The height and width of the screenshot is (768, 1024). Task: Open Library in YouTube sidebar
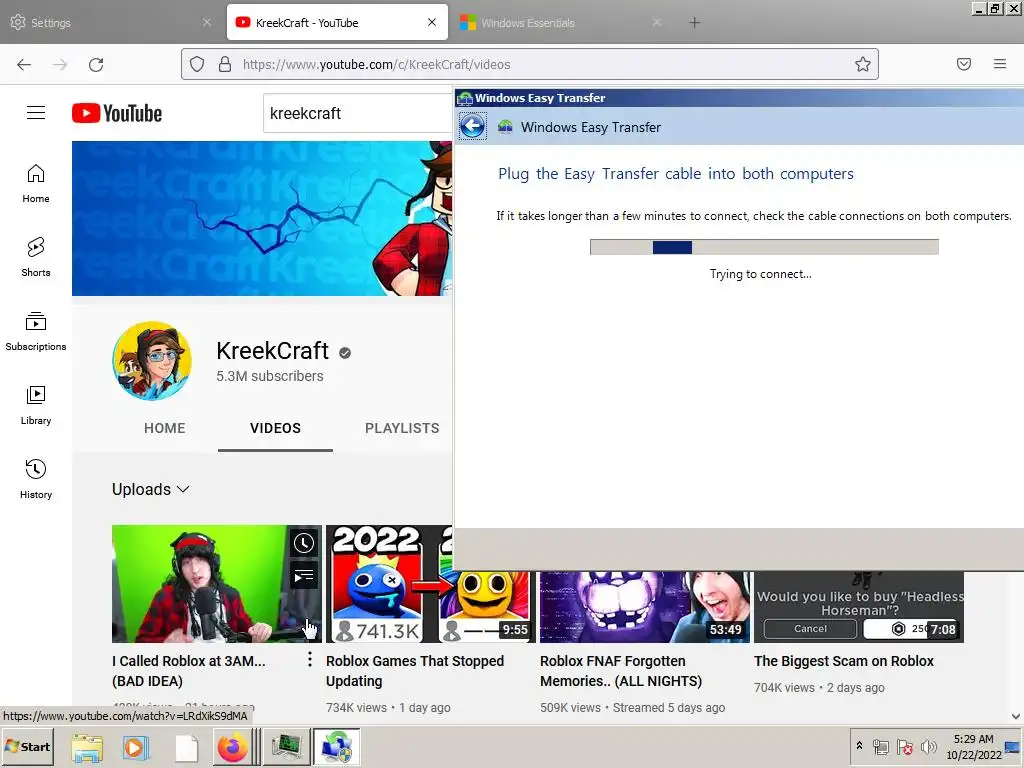pos(36,406)
